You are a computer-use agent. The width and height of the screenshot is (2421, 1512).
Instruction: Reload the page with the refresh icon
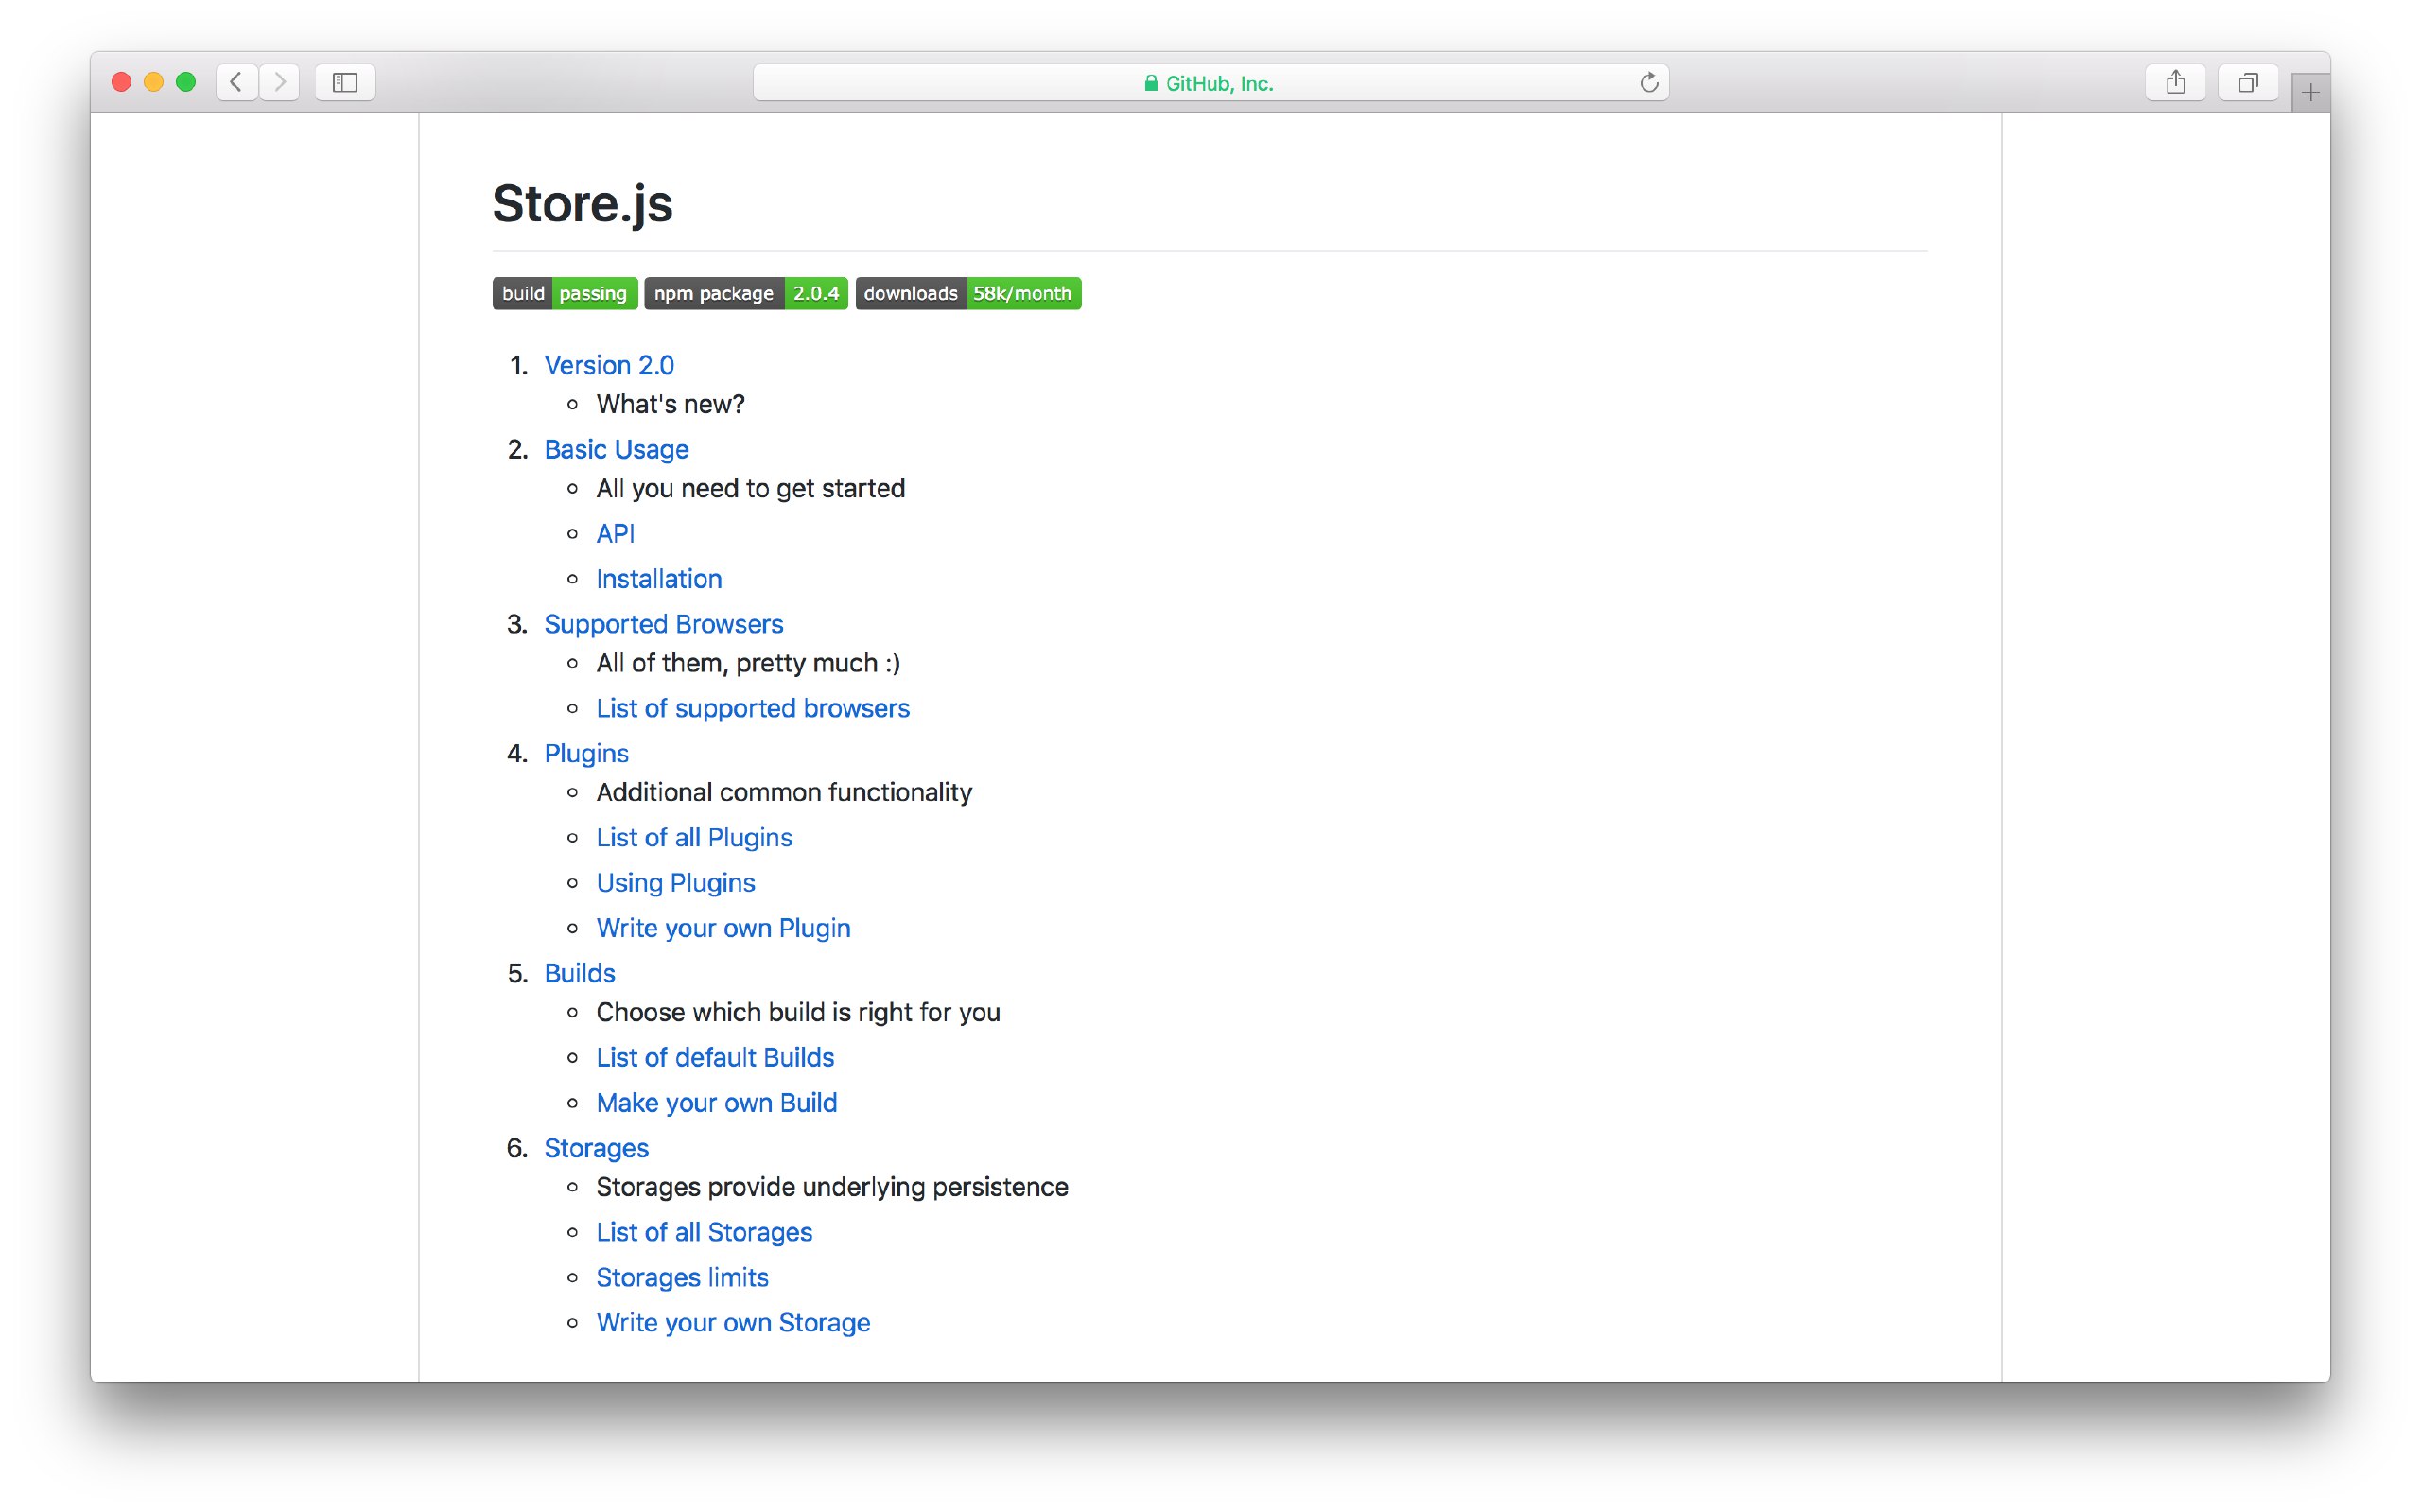pyautogui.click(x=1649, y=82)
